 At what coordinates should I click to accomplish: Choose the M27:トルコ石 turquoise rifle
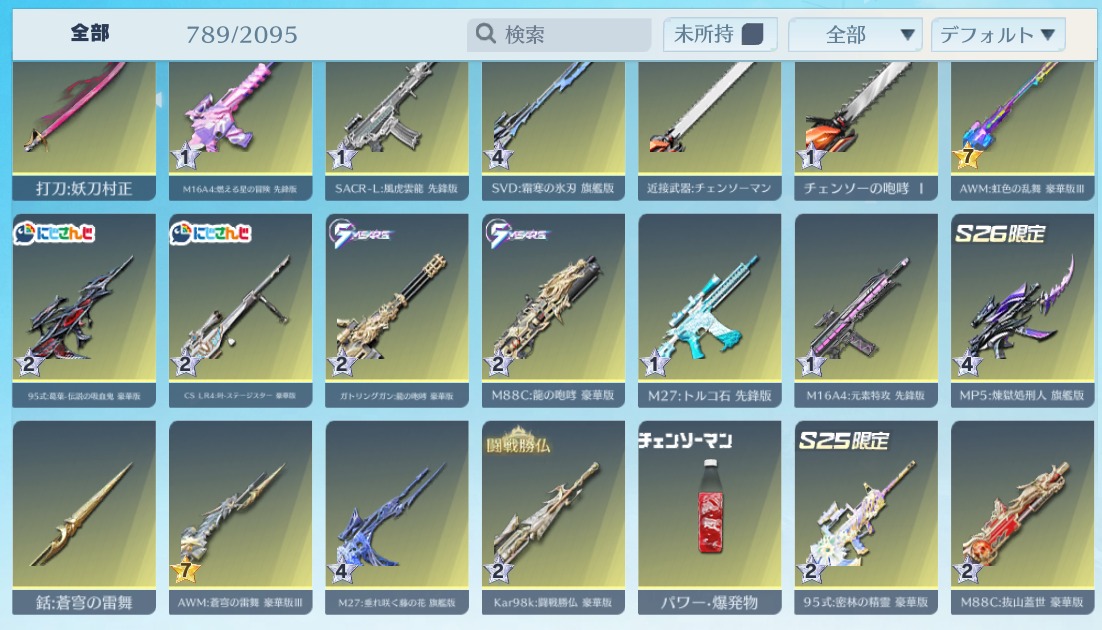coord(709,310)
